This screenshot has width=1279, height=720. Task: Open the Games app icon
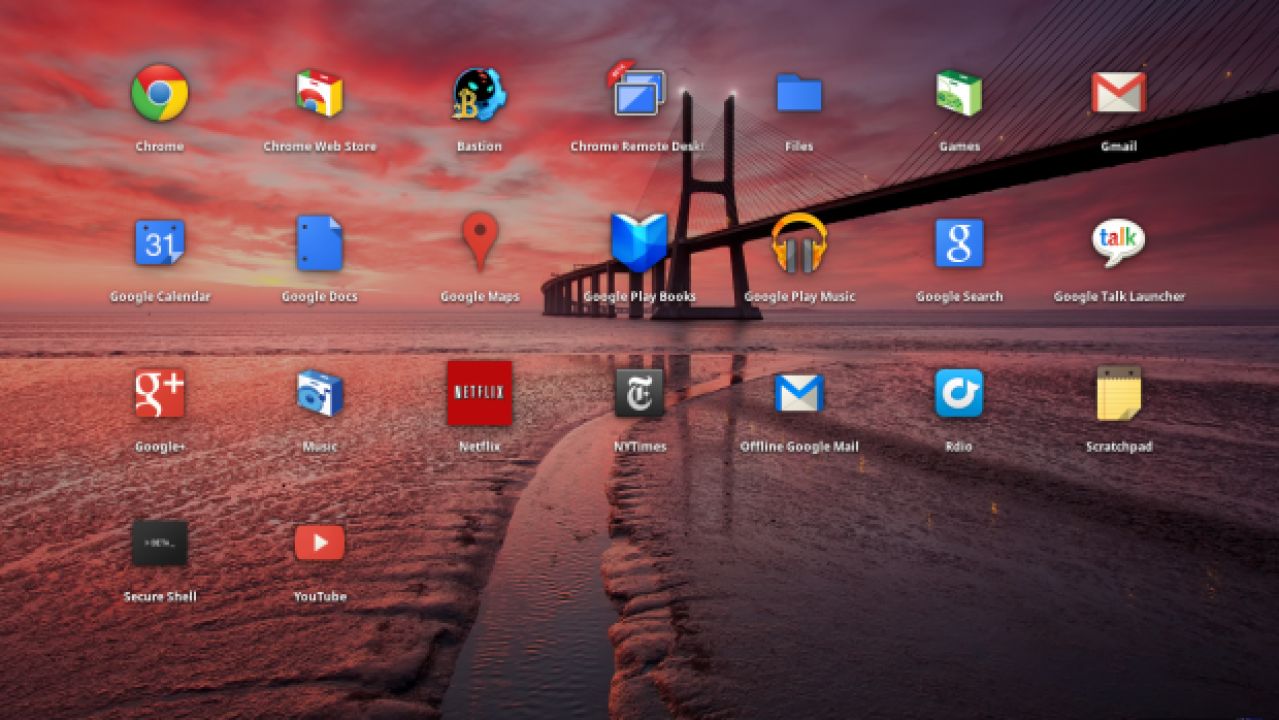(959, 93)
